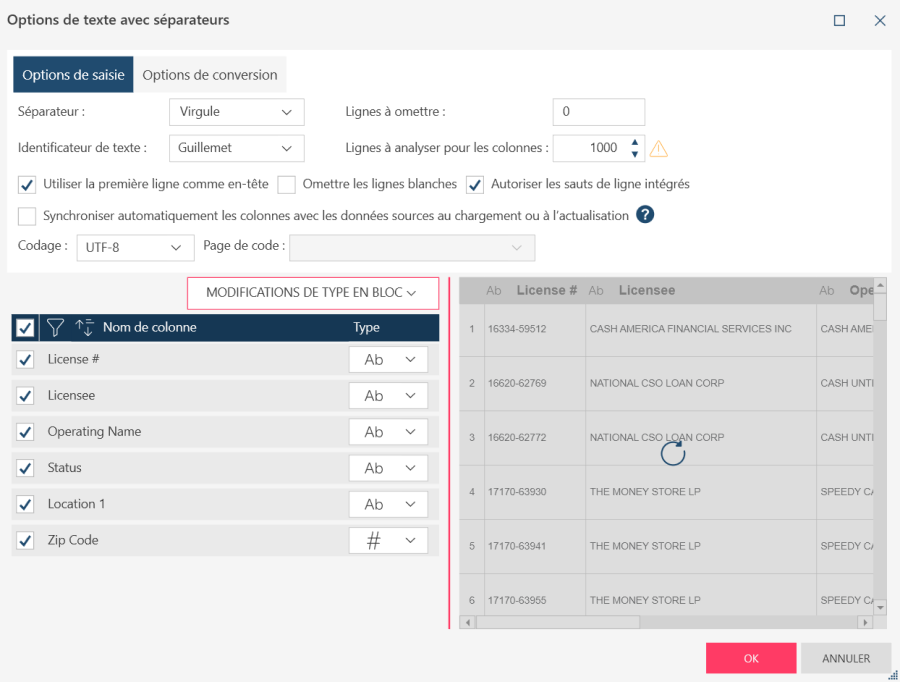Enable 'Omettre les lignes blanches' checkbox
Screen dimensions: 900x682
(x=286, y=184)
